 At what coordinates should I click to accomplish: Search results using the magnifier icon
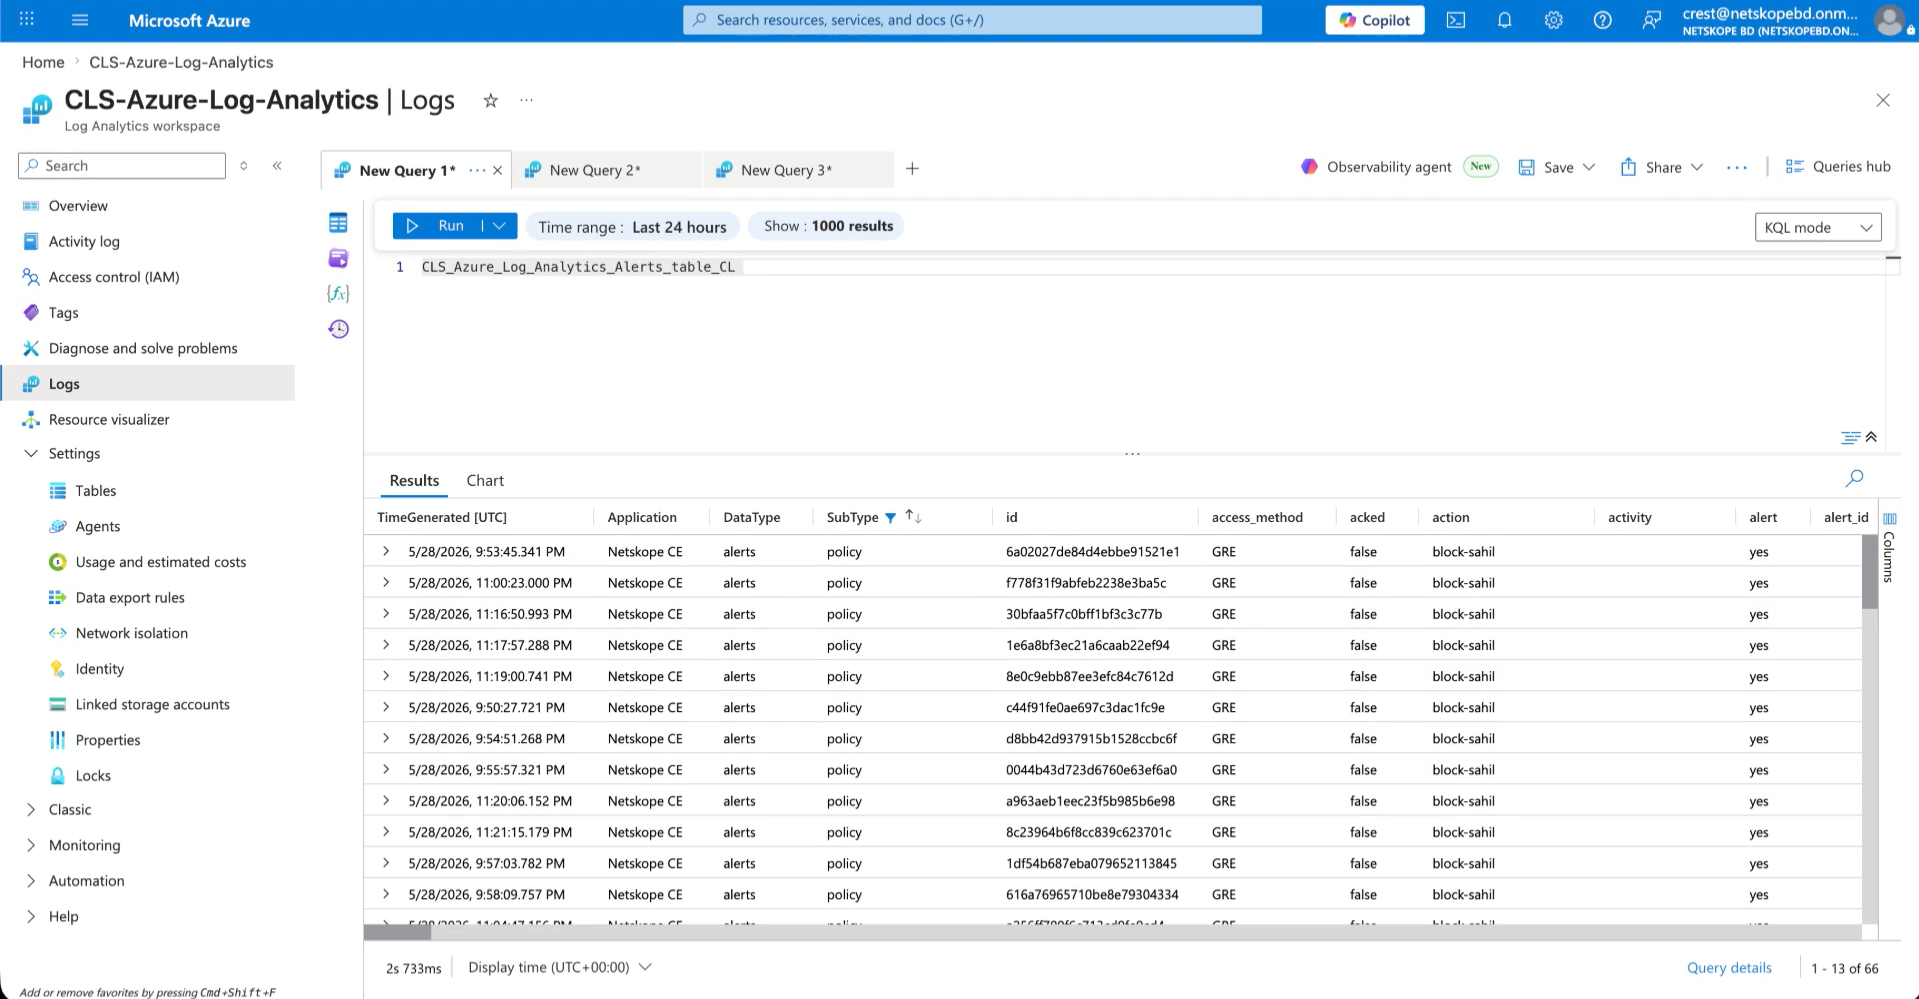(x=1854, y=478)
